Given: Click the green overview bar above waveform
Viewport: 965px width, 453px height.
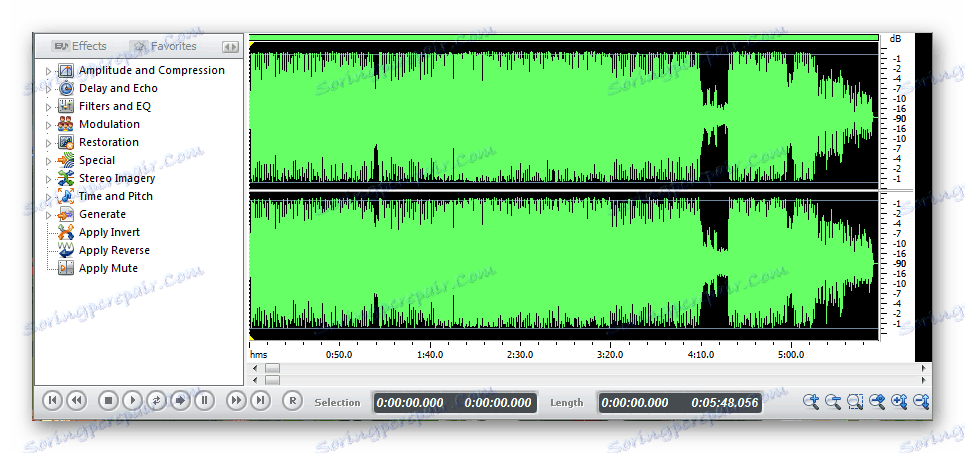Looking at the screenshot, I should pyautogui.click(x=563, y=38).
